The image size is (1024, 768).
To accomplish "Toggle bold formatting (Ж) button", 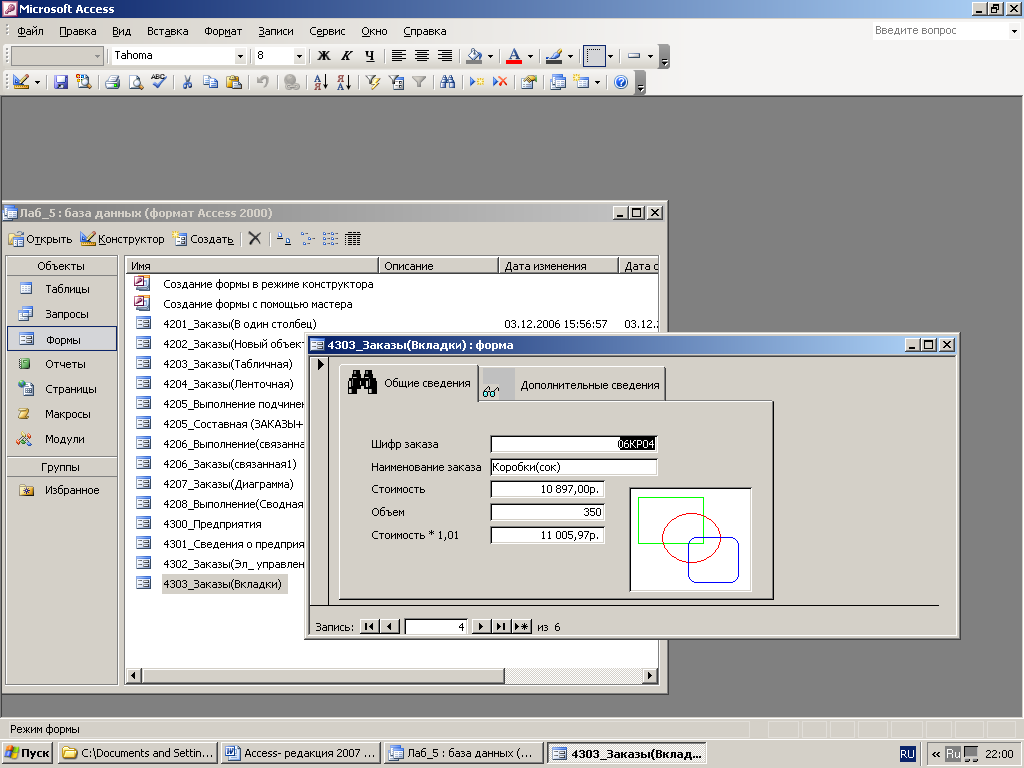I will 324,56.
